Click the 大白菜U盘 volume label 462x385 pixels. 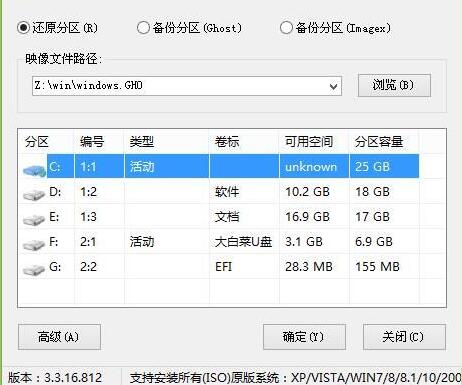click(243, 241)
